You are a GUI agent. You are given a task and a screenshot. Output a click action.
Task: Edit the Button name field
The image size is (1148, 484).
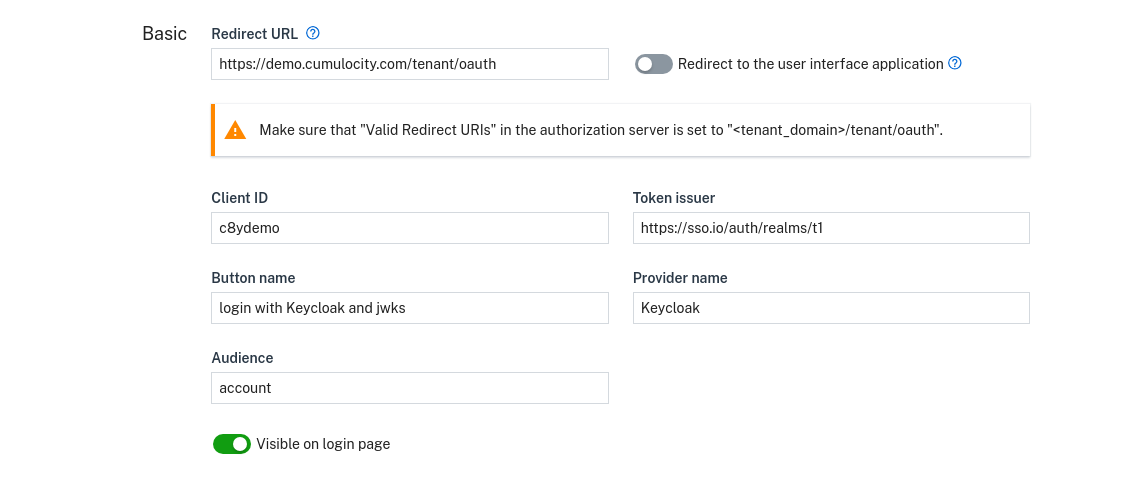(410, 308)
